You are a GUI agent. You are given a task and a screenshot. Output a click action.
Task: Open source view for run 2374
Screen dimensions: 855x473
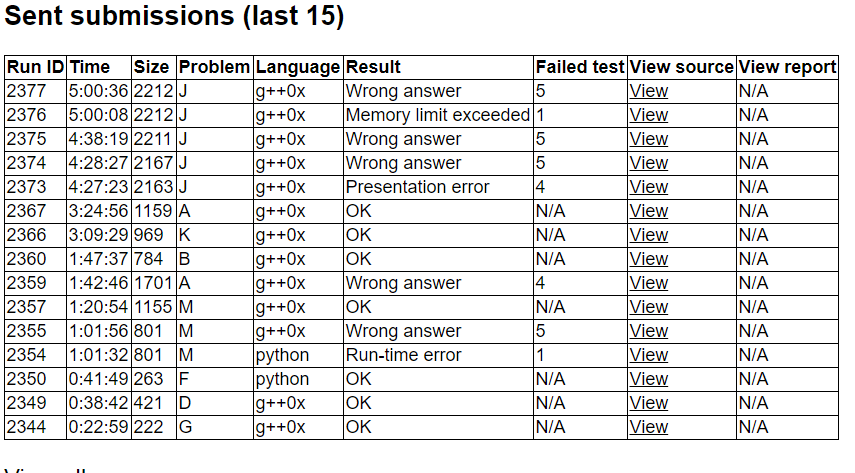tap(648, 163)
